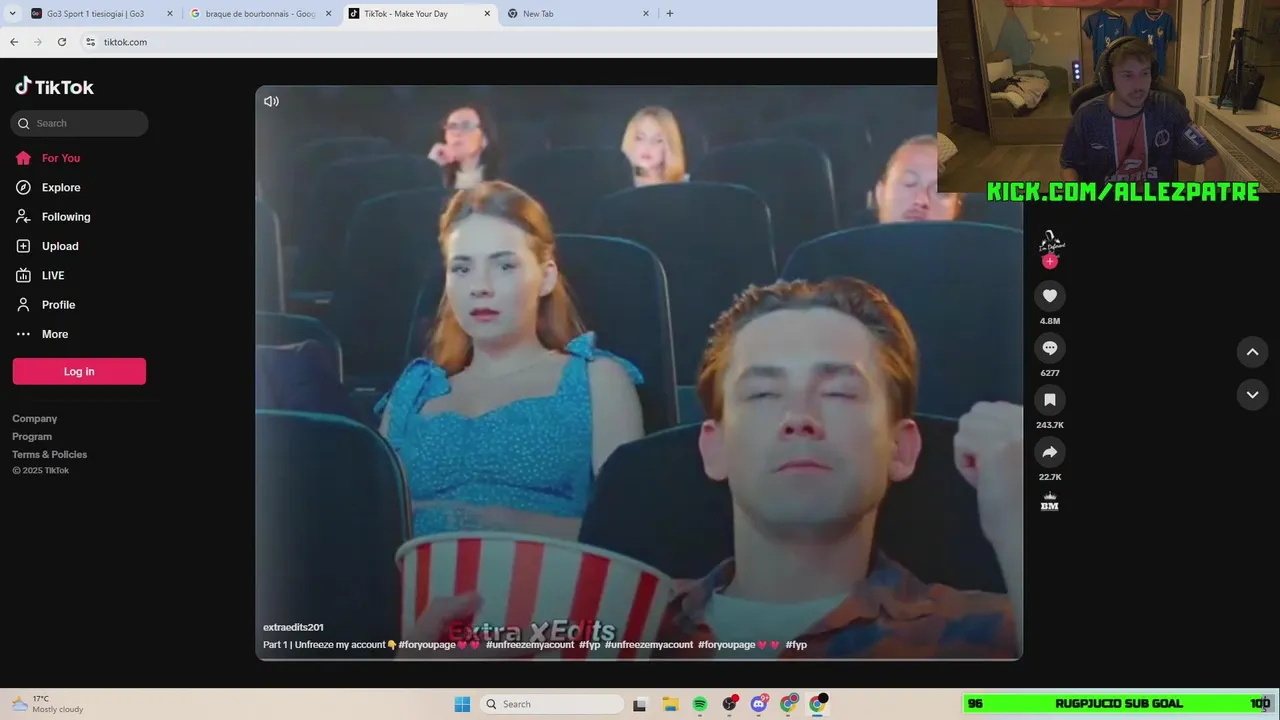This screenshot has width=1280, height=720.
Task: Open File Explorer from the taskbar
Action: pyautogui.click(x=670, y=704)
